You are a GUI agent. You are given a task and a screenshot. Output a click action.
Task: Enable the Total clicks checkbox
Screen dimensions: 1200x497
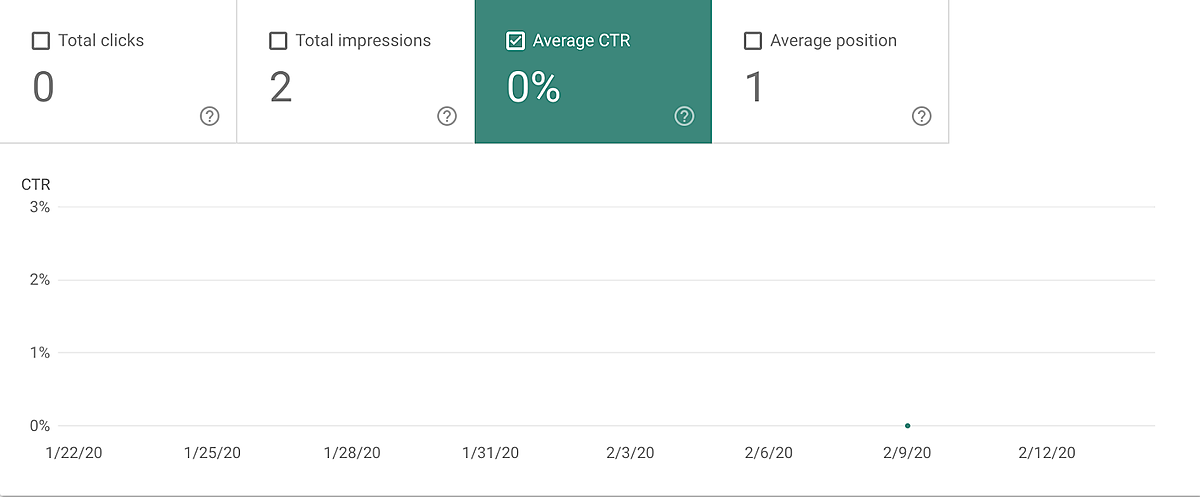tap(41, 41)
